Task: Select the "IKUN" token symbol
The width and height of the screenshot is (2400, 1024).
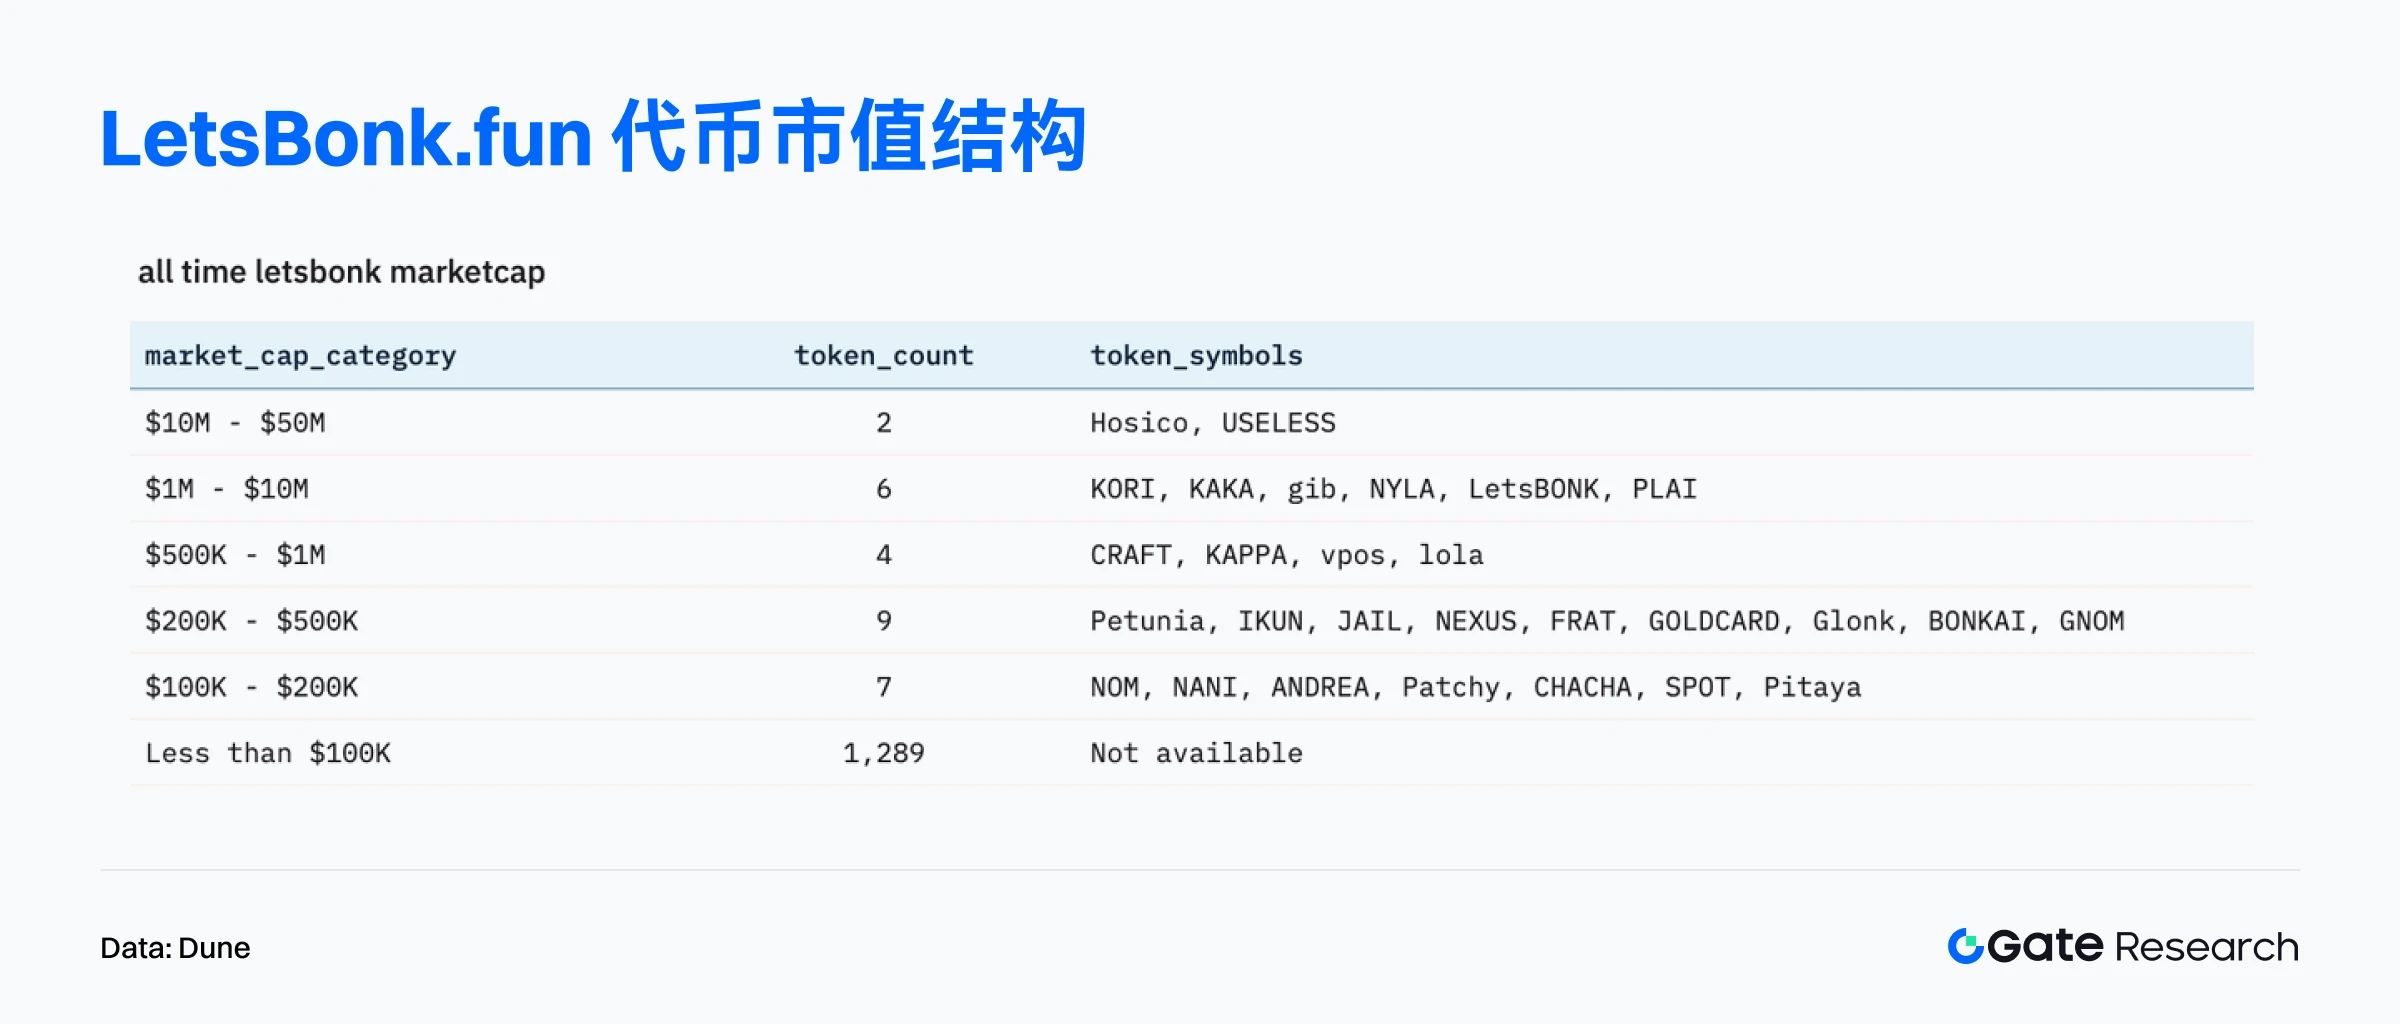Action: 1270,621
